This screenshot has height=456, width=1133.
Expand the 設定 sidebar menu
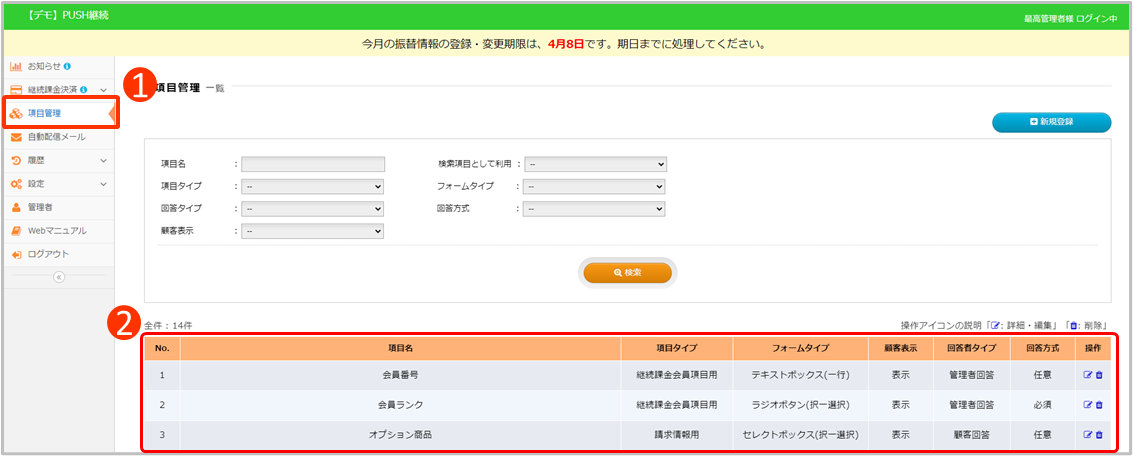coord(58,184)
